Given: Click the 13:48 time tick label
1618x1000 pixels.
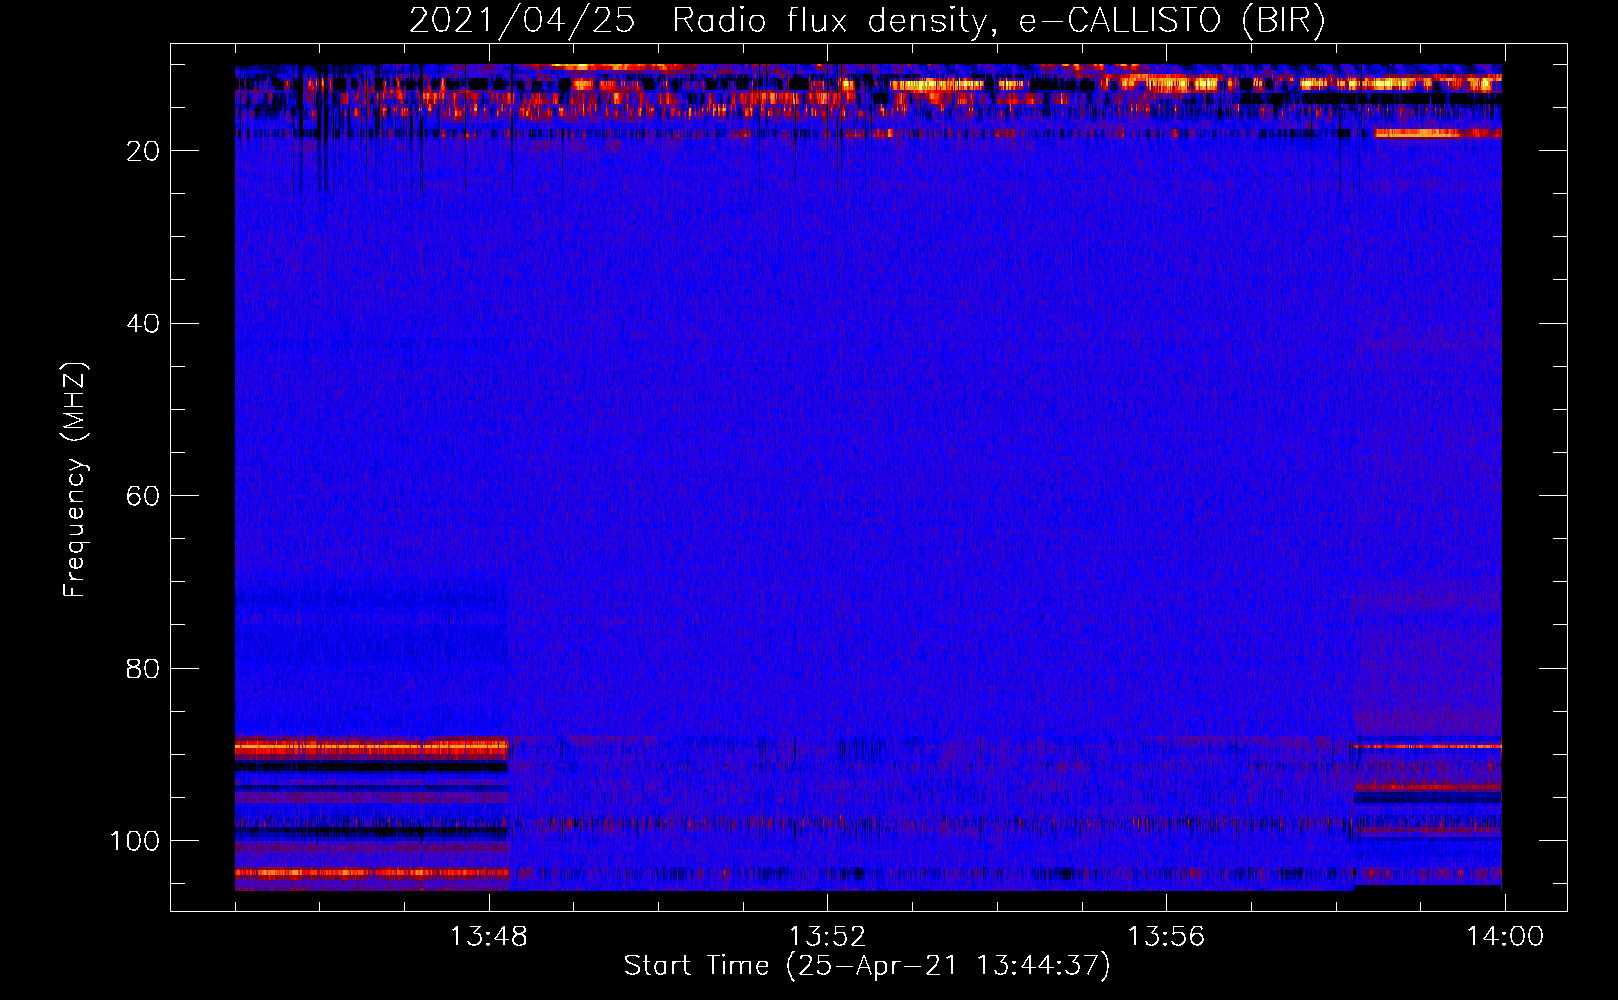Looking at the screenshot, I should point(488,937).
